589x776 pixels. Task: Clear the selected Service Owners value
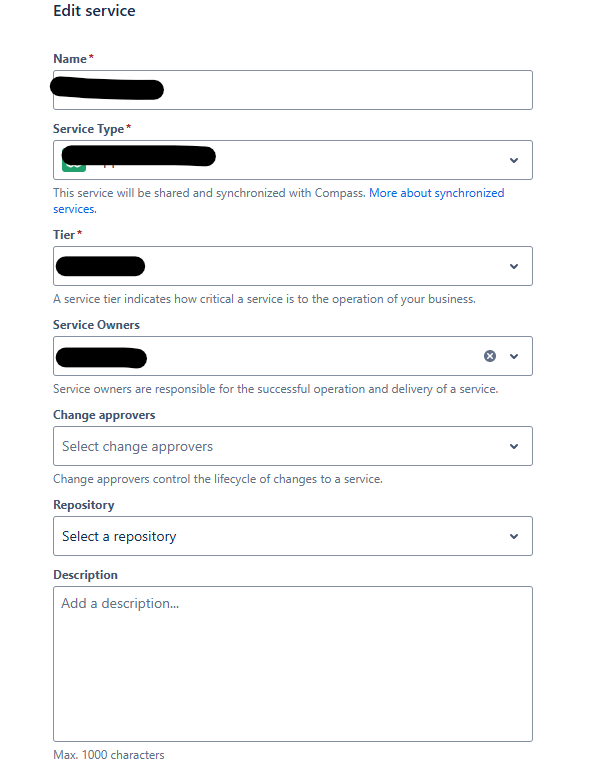click(490, 356)
